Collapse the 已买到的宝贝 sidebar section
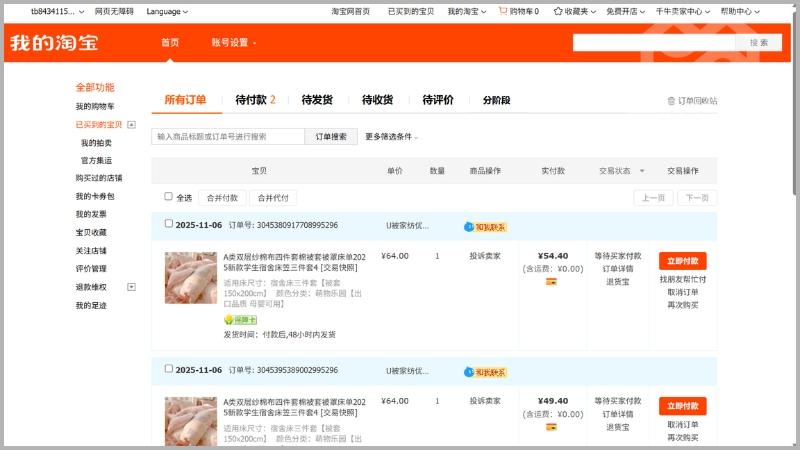800x450 pixels. point(131,124)
